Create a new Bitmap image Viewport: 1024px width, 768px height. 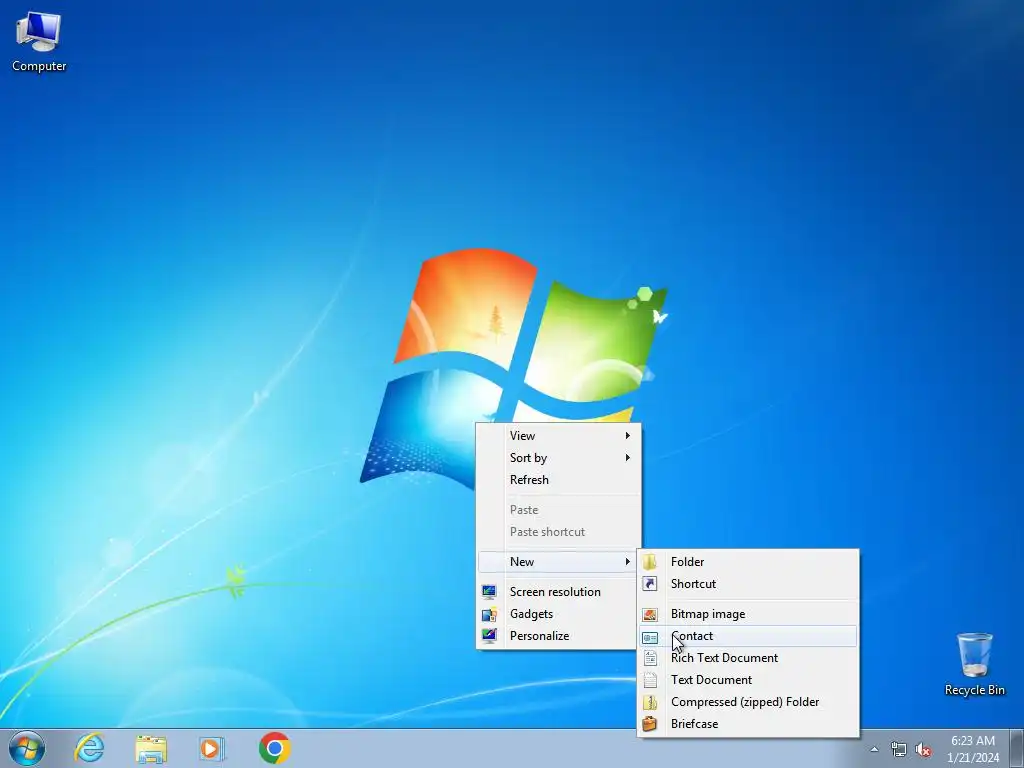point(748,614)
